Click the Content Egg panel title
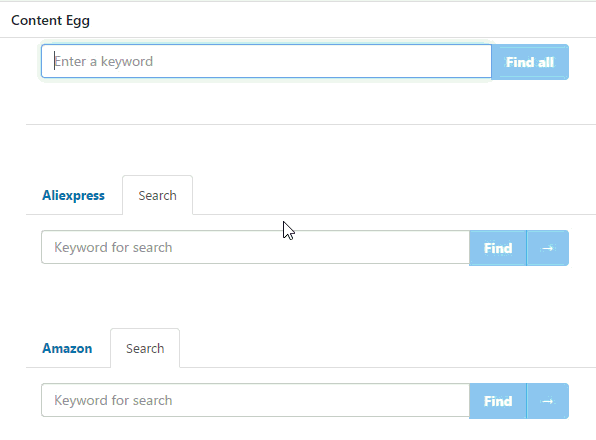Screen dimensions: 596x440 coord(51,21)
